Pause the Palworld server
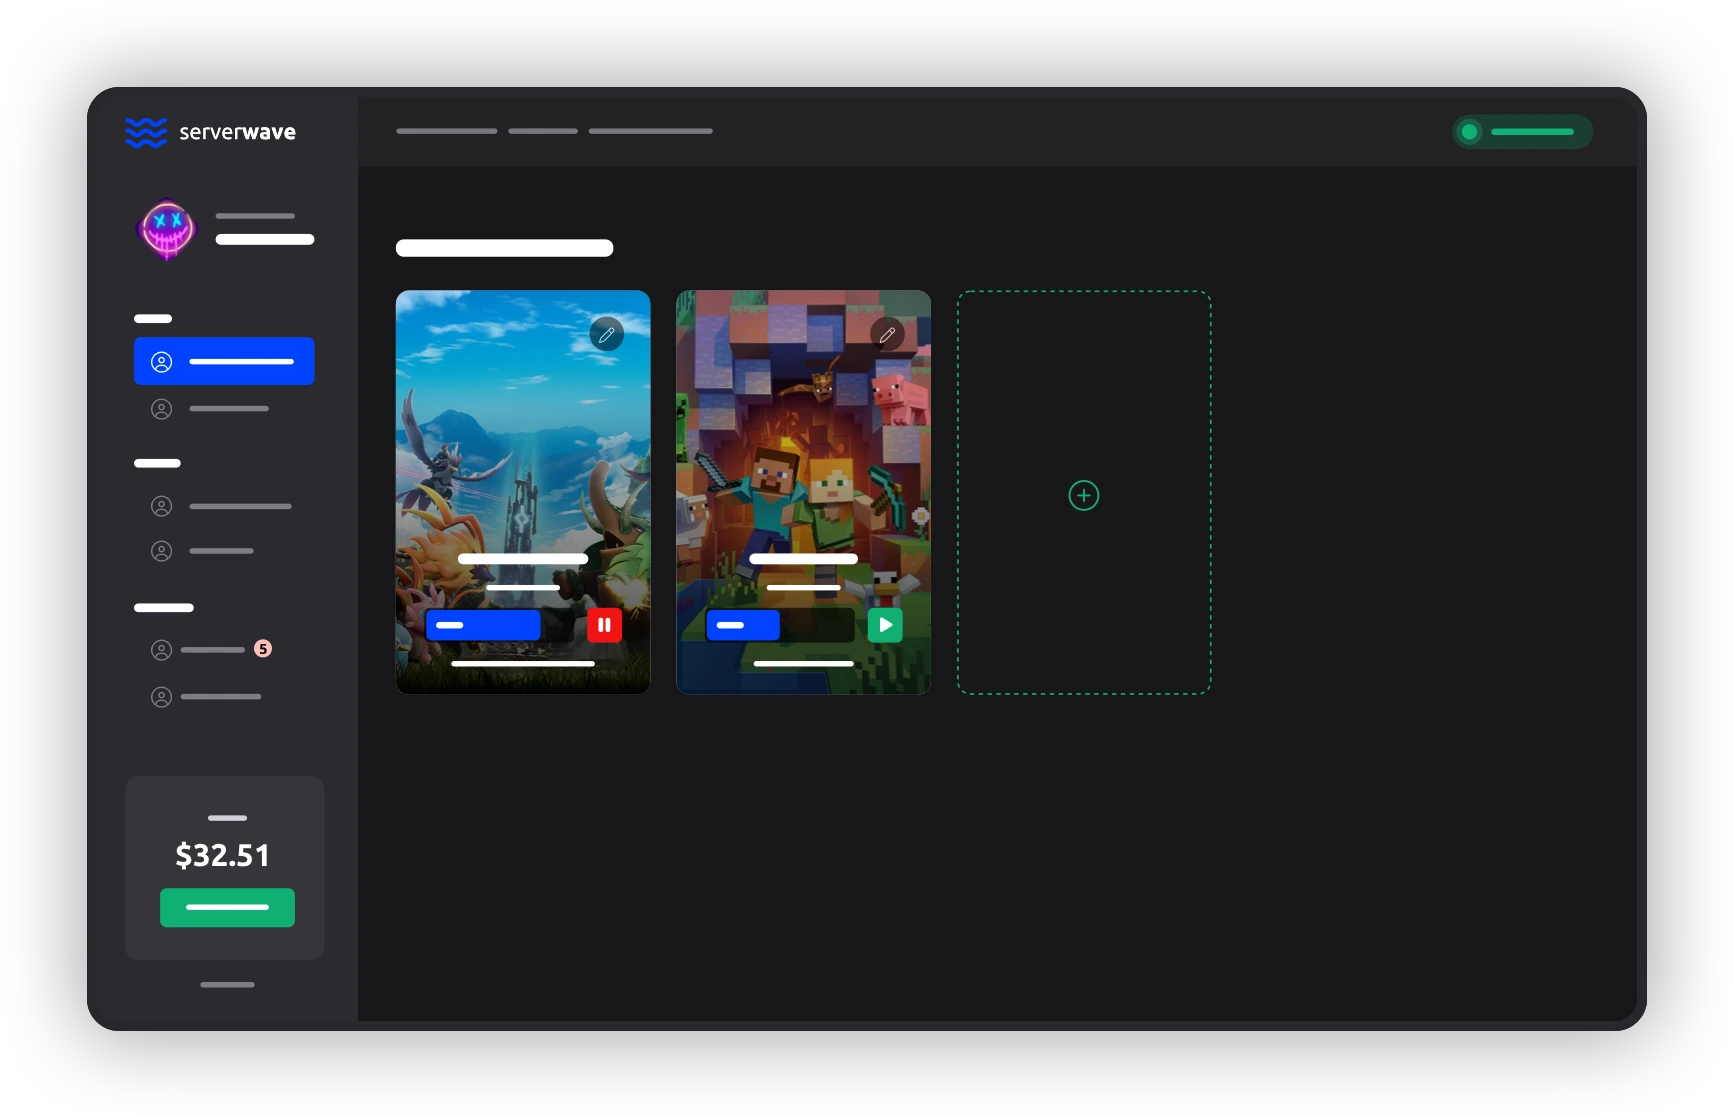 [x=604, y=625]
